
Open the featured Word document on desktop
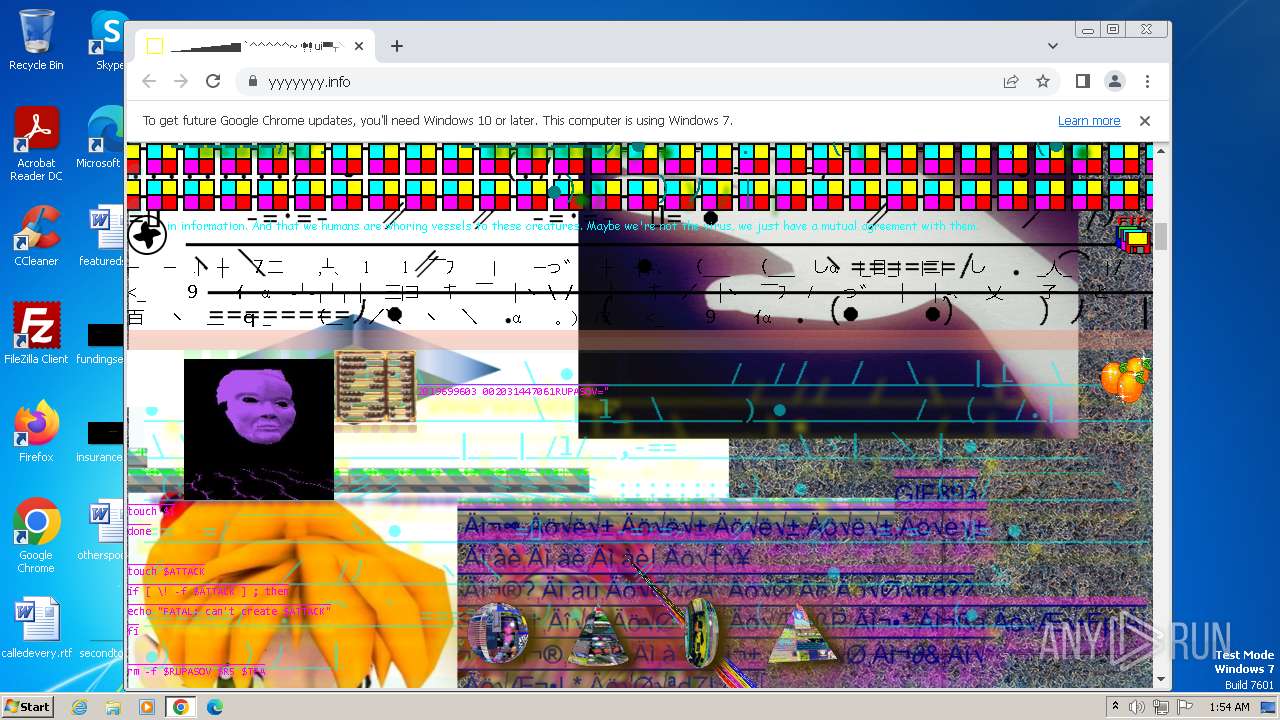[x=101, y=236]
